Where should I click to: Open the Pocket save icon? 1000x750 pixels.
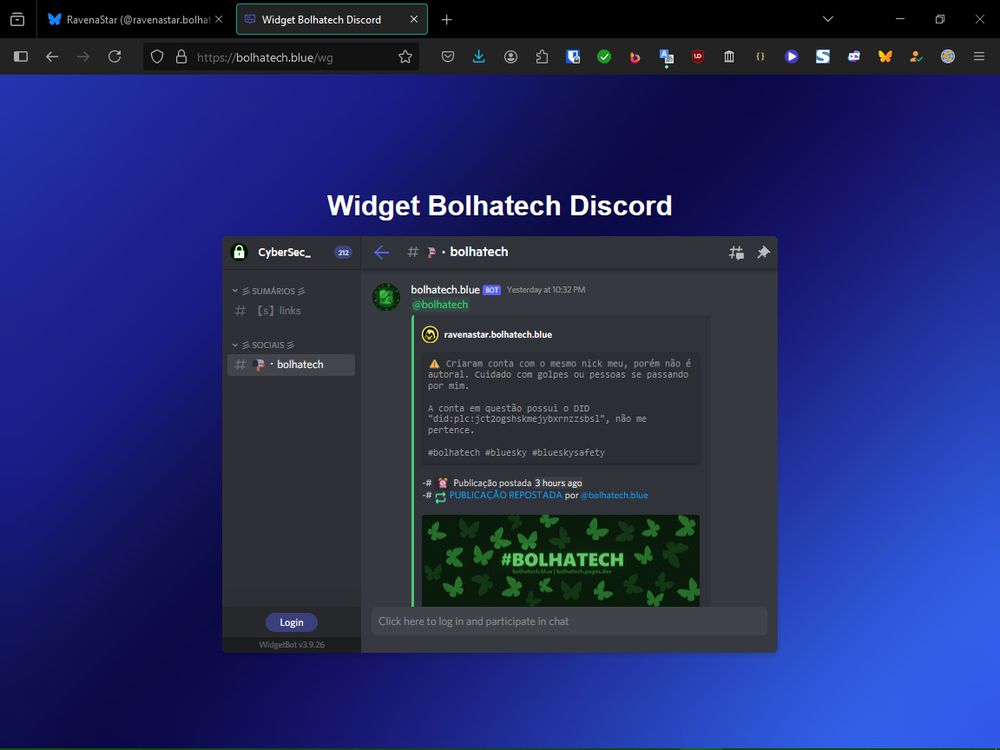point(448,57)
